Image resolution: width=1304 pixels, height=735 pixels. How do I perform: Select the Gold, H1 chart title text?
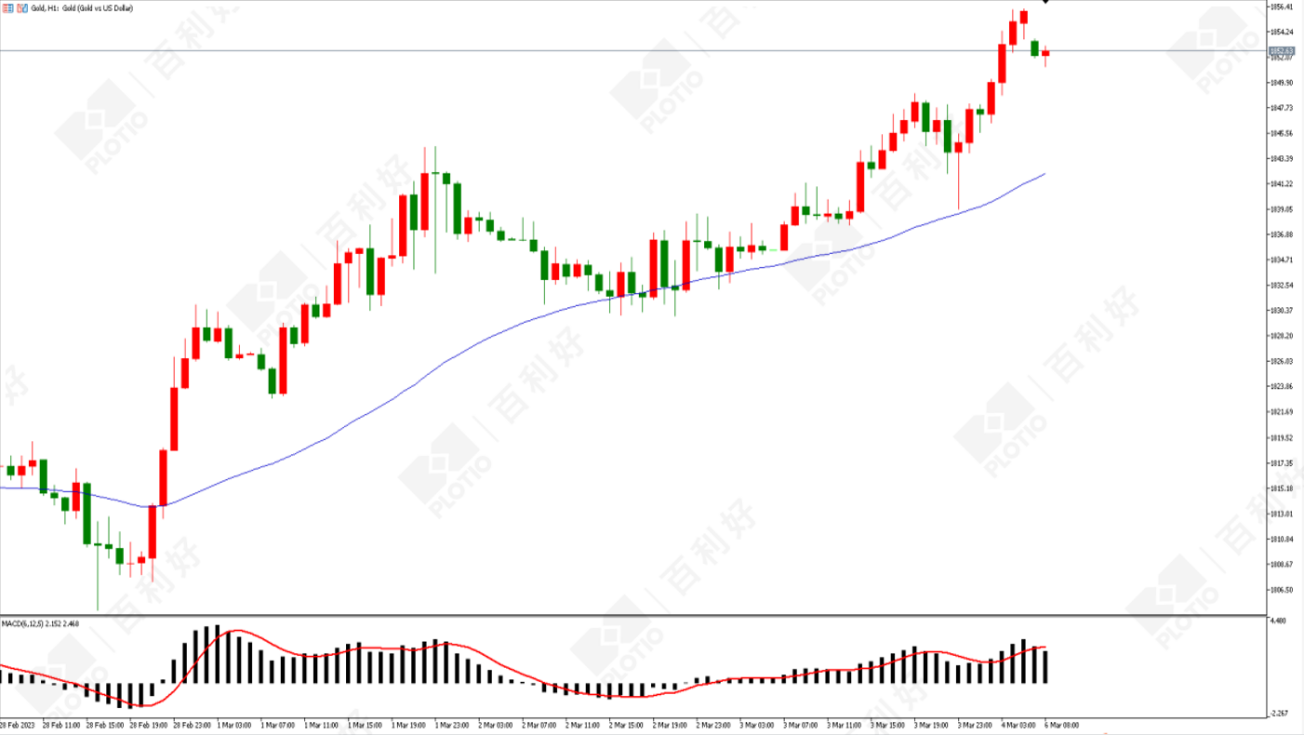[47, 8]
